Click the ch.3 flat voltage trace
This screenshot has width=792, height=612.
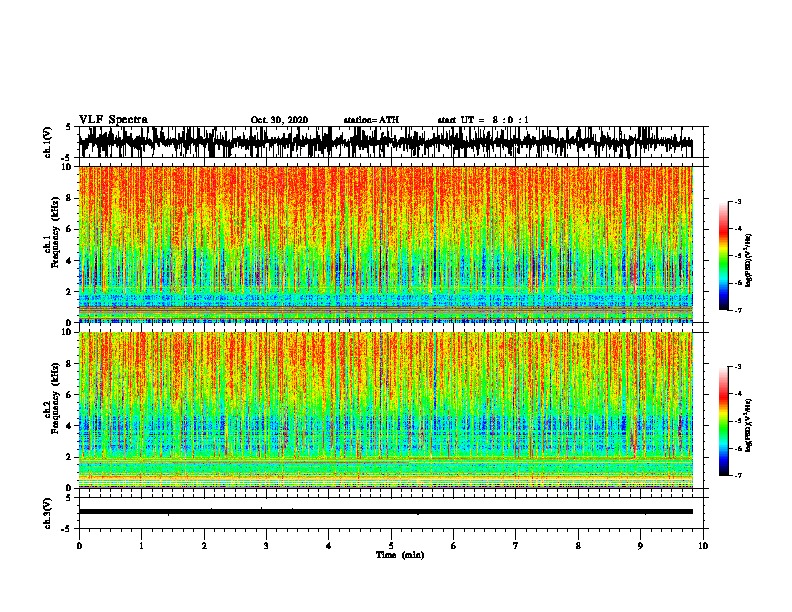coord(385,512)
